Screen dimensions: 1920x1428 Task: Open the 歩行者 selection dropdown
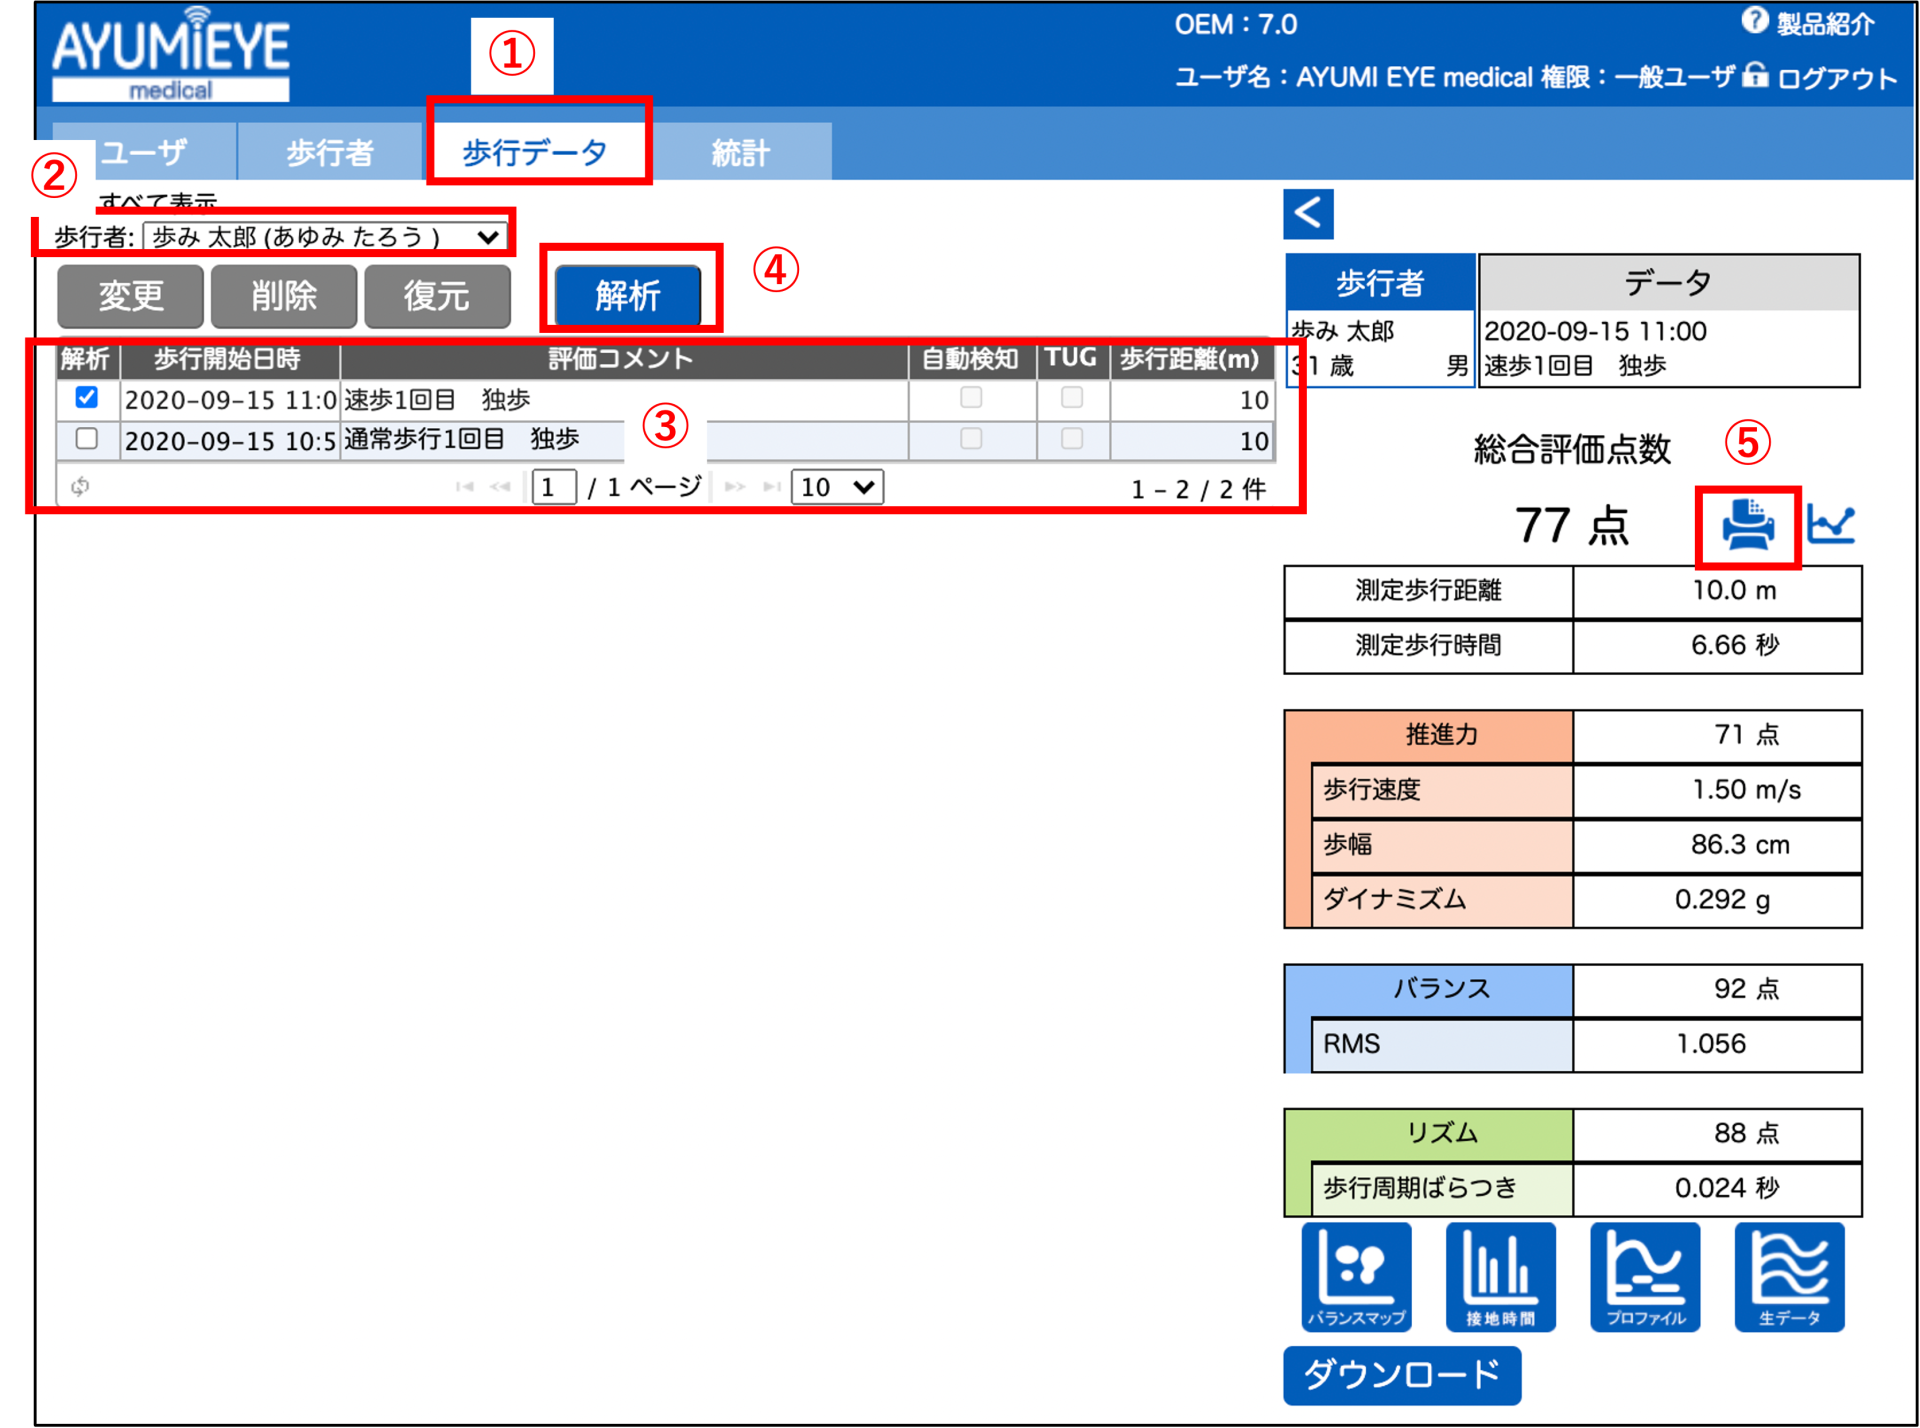click(325, 237)
